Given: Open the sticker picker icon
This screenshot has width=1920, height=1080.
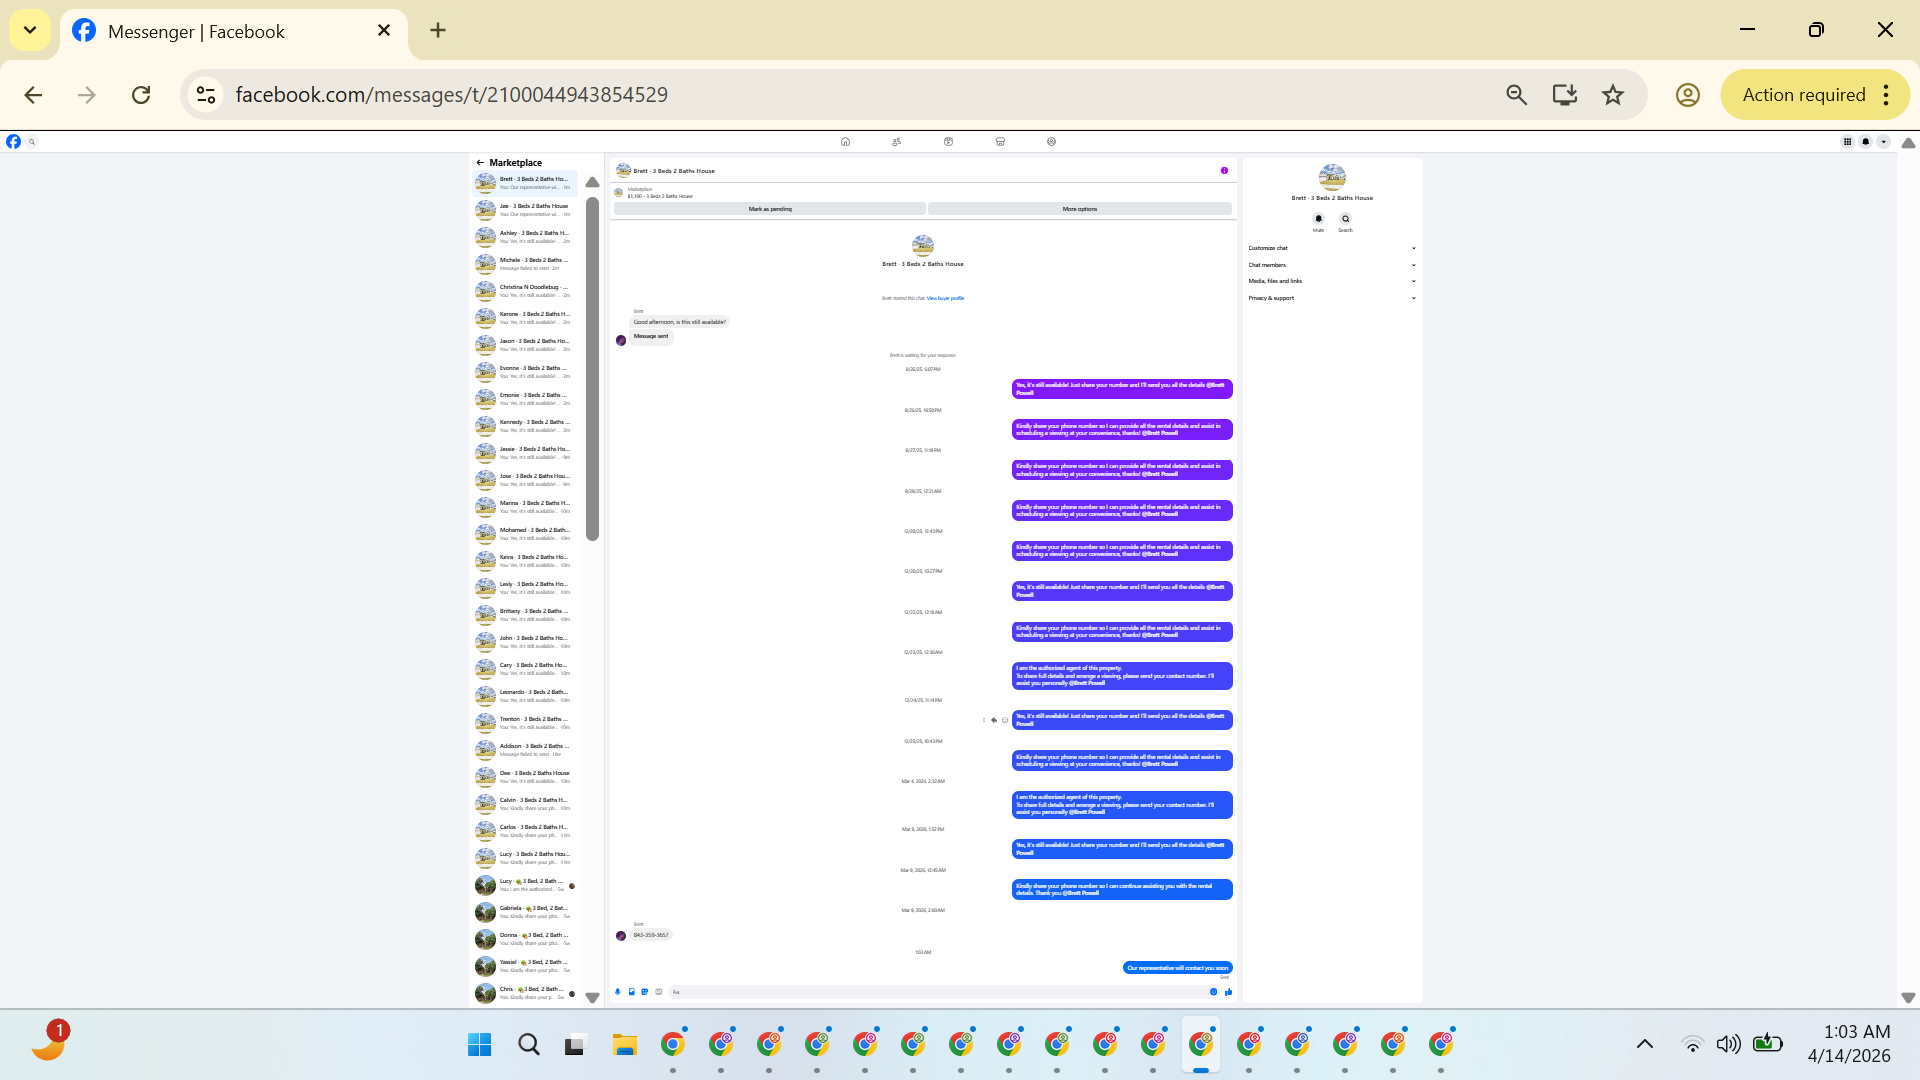Looking at the screenshot, I should coord(645,992).
